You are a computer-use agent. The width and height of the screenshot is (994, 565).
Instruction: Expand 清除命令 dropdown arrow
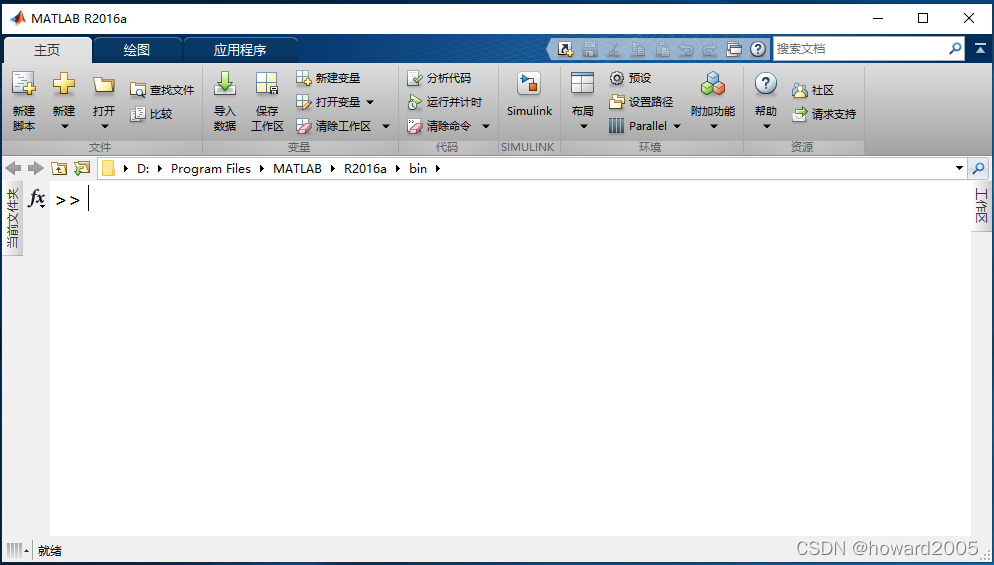tap(486, 126)
